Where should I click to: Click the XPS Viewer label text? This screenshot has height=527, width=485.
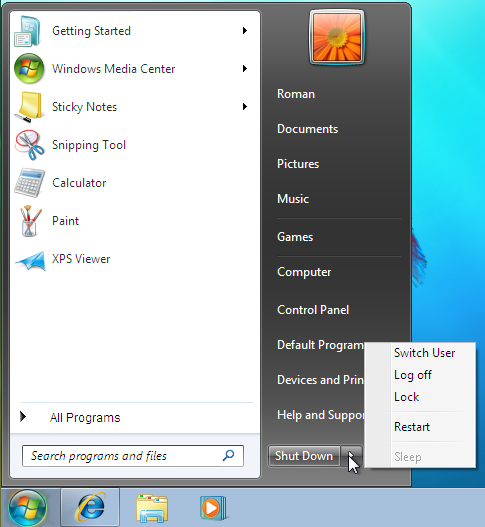81,259
